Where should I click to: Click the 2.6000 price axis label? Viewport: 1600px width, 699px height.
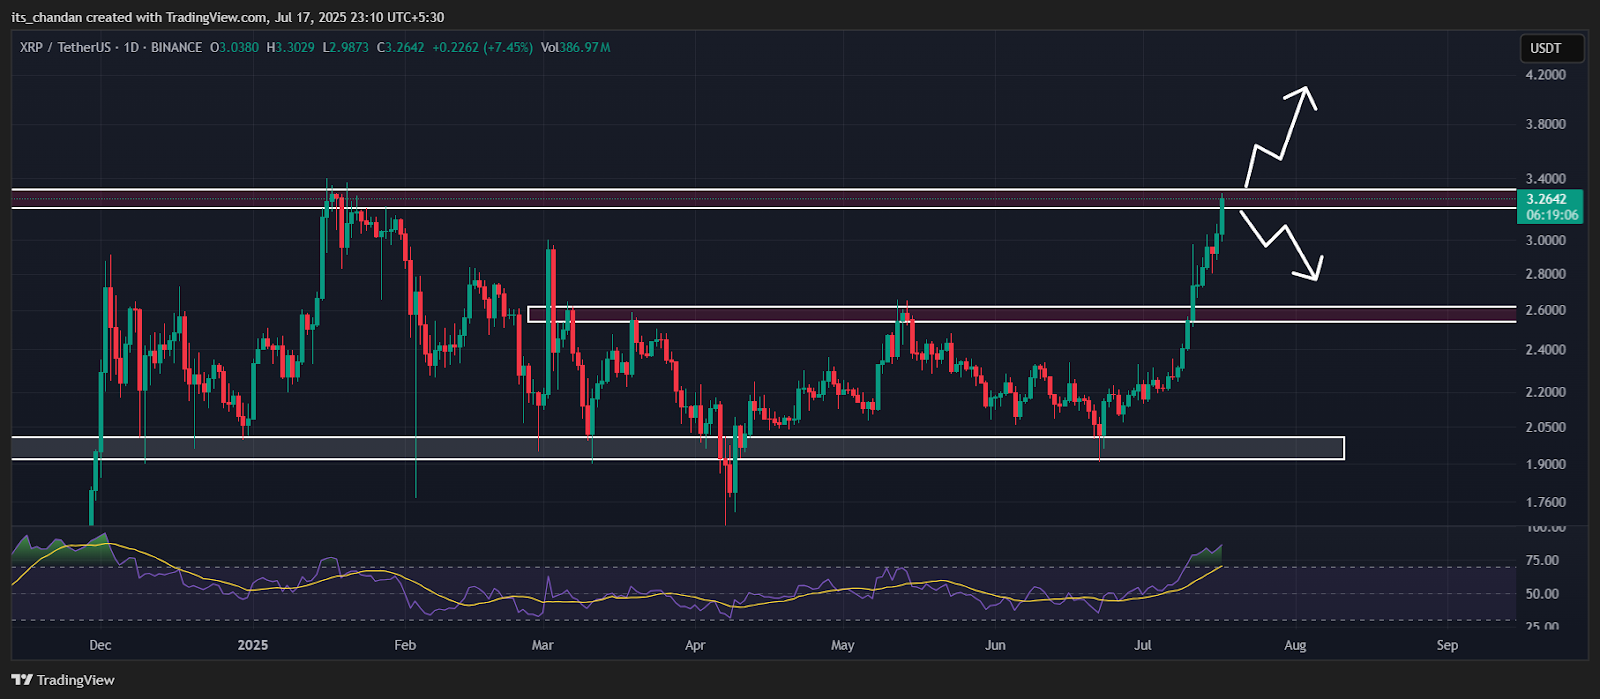[x=1546, y=310]
